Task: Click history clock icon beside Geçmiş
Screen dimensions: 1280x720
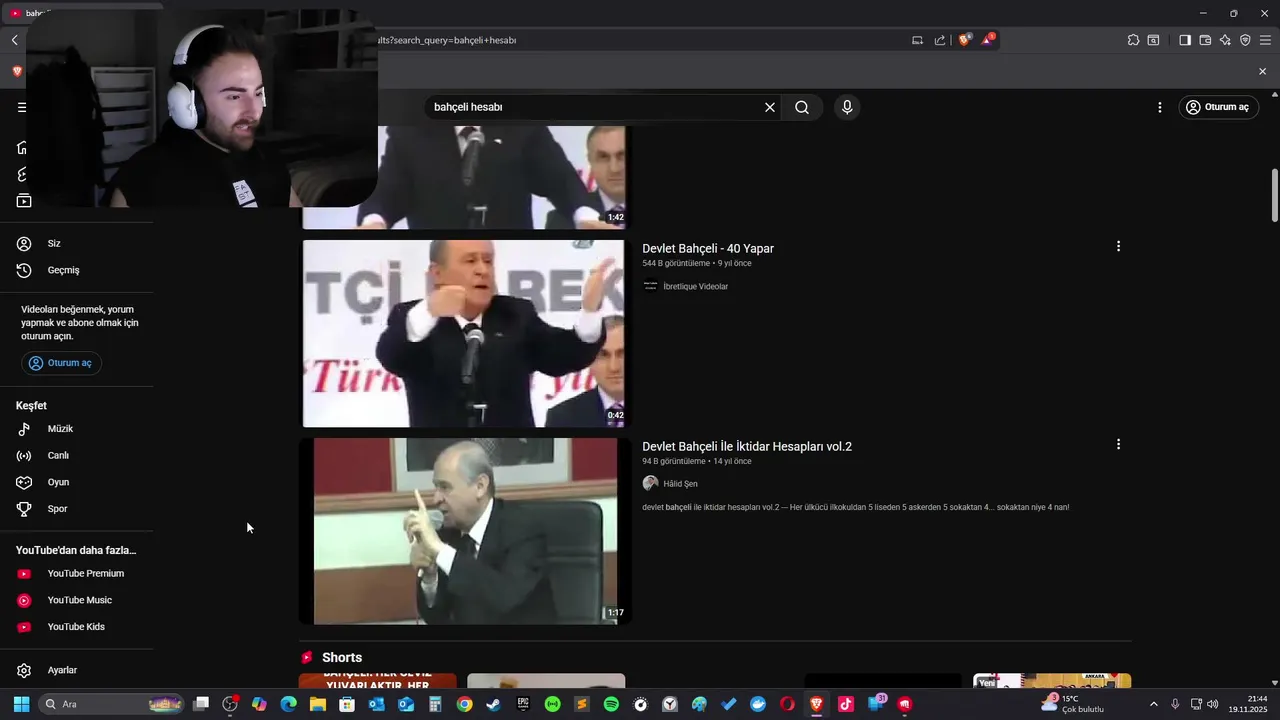Action: coord(24,270)
